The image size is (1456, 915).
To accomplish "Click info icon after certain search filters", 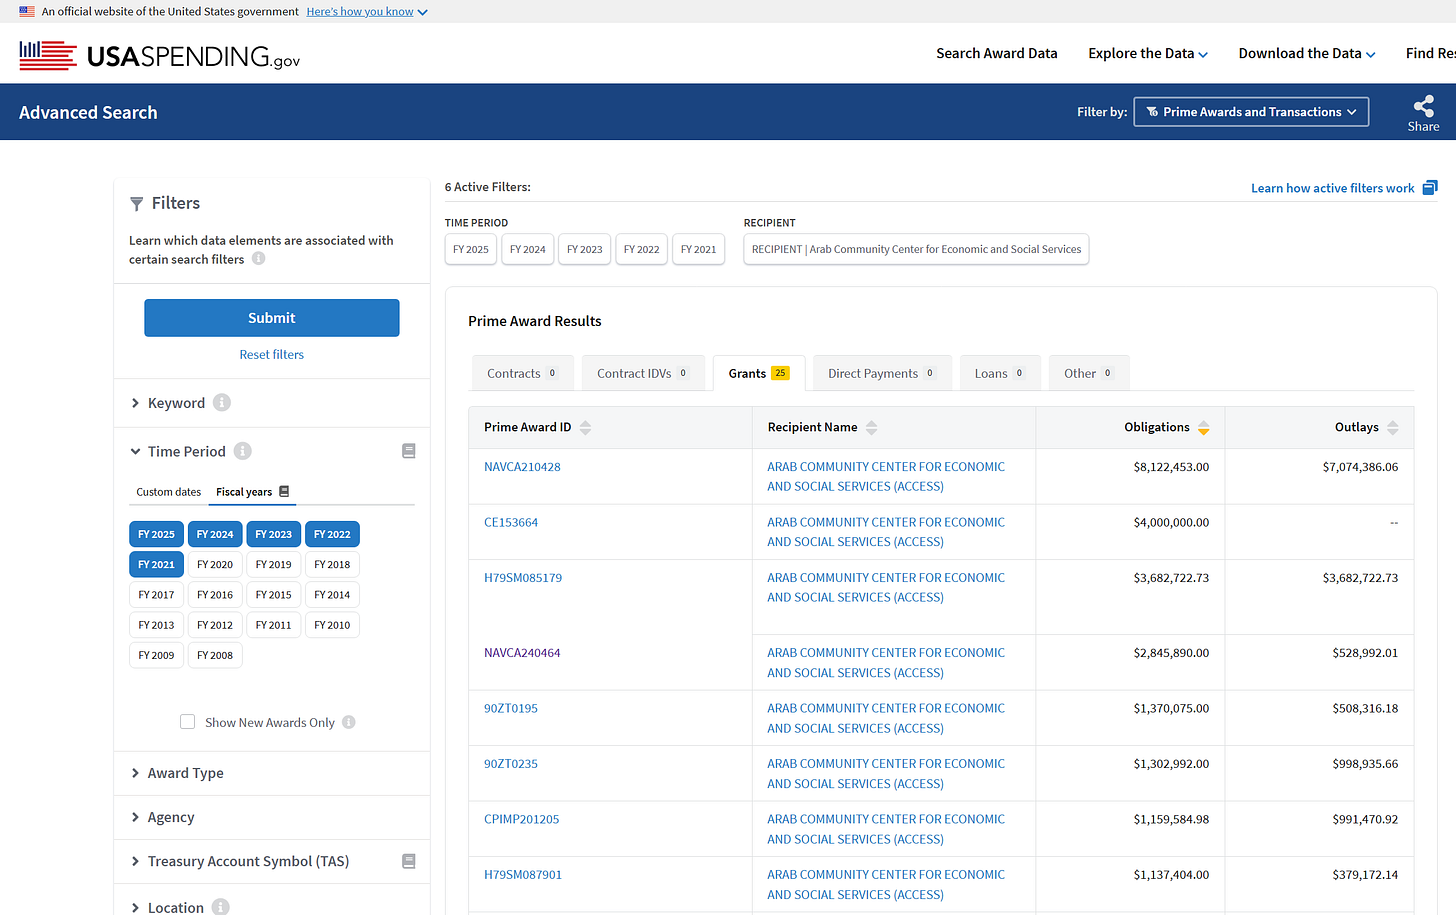I will point(259,258).
